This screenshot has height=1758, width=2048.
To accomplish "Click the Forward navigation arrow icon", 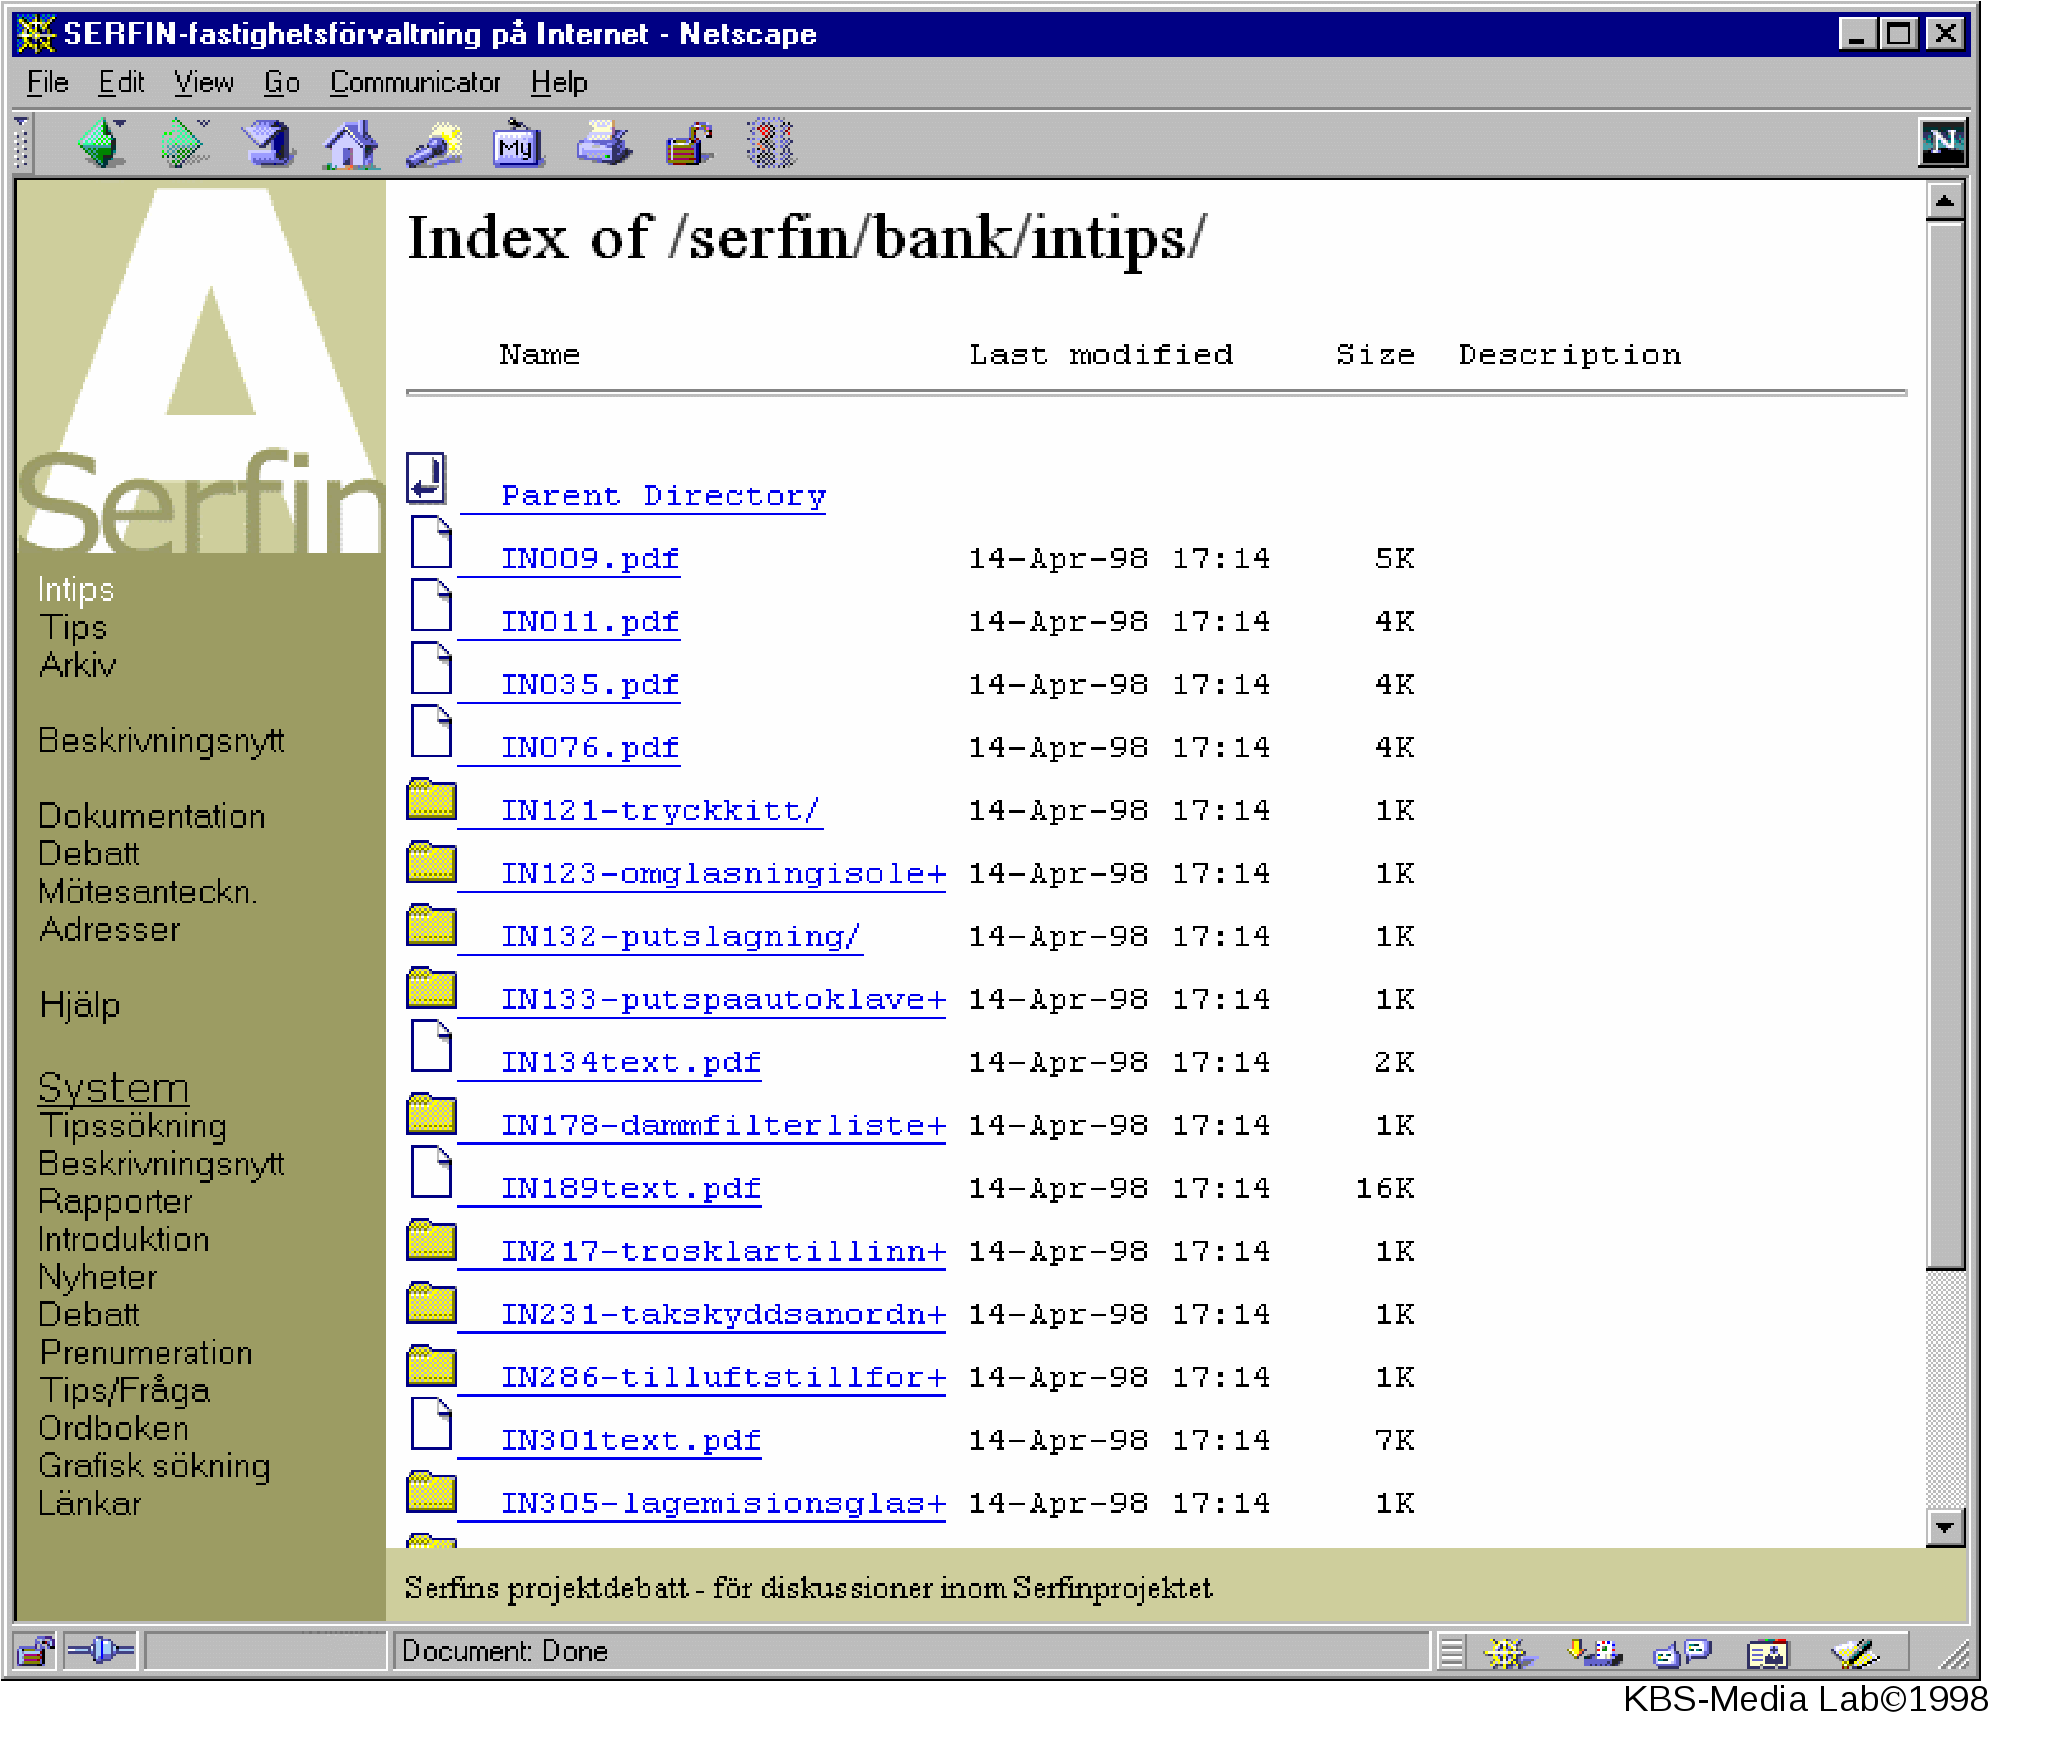I will pyautogui.click(x=184, y=143).
